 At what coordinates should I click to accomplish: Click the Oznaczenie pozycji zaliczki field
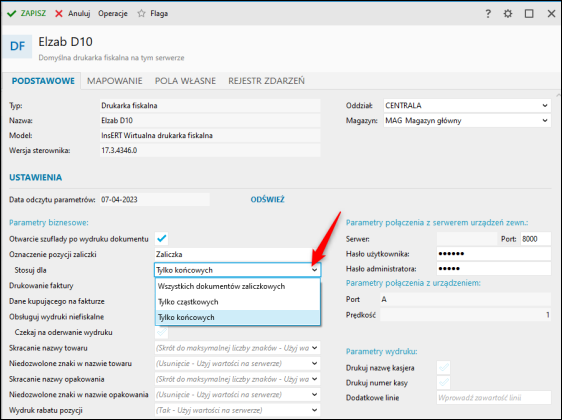click(237, 254)
